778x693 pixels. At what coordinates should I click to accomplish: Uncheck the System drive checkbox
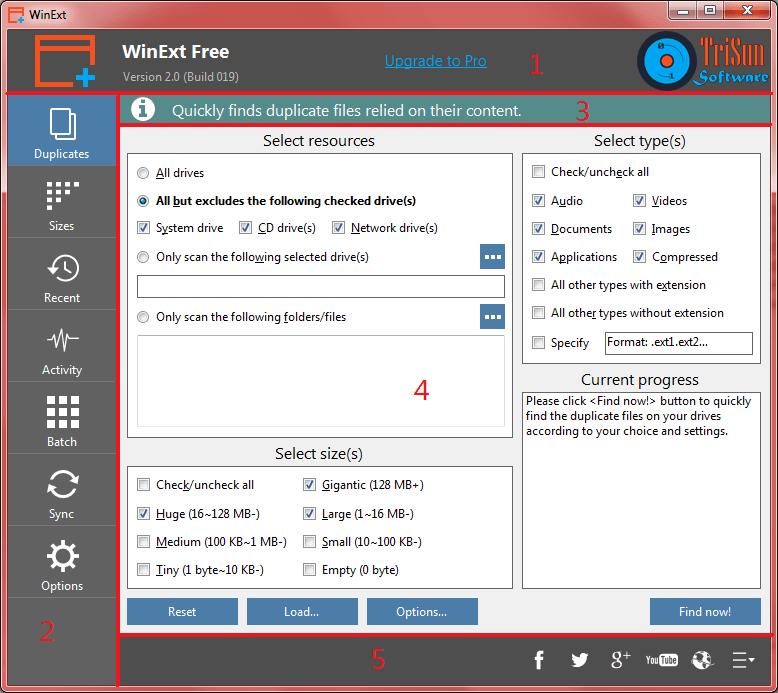pyautogui.click(x=143, y=228)
